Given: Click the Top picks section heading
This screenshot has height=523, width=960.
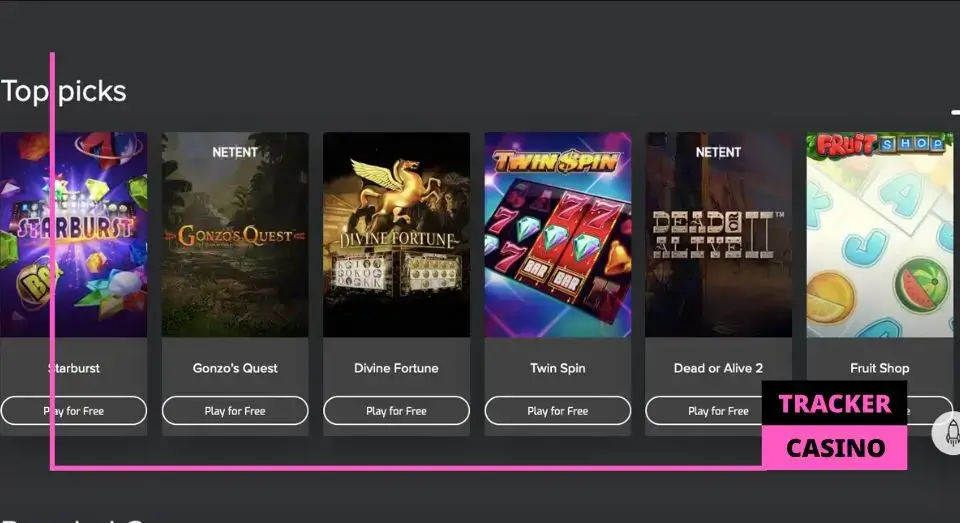Looking at the screenshot, I should [x=64, y=92].
